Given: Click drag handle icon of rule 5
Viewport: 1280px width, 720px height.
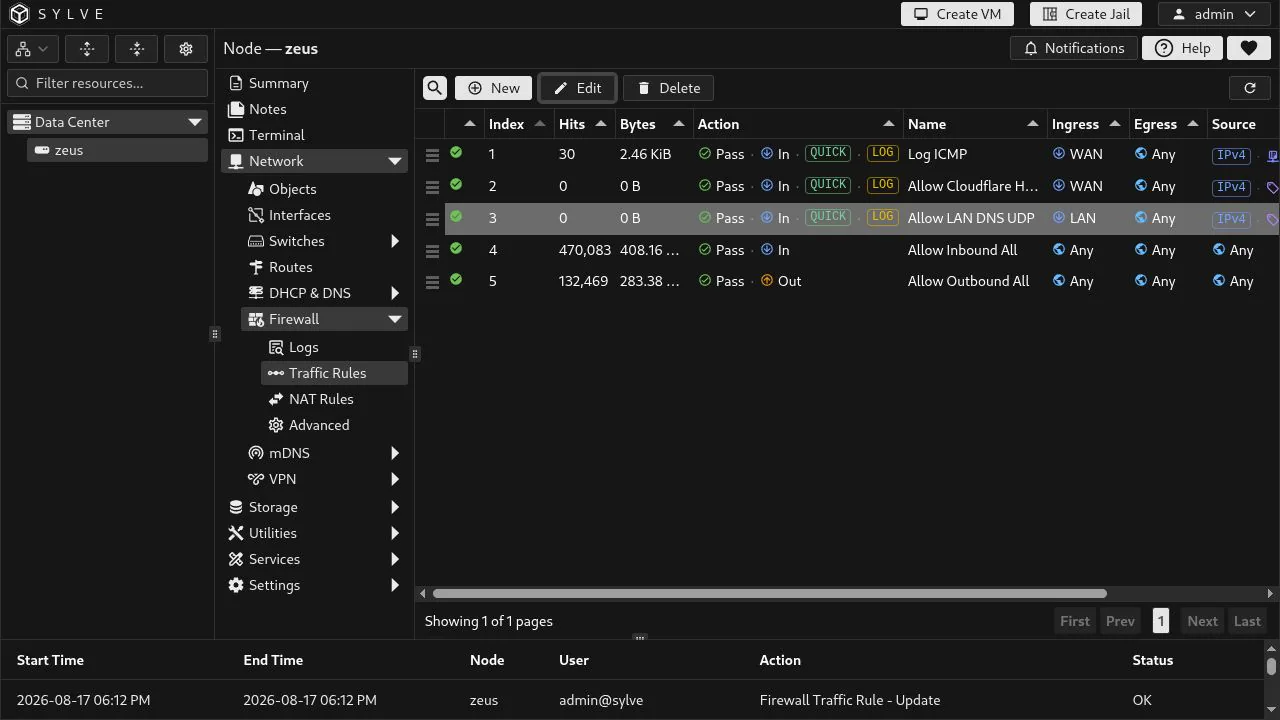Looking at the screenshot, I should tap(432, 282).
